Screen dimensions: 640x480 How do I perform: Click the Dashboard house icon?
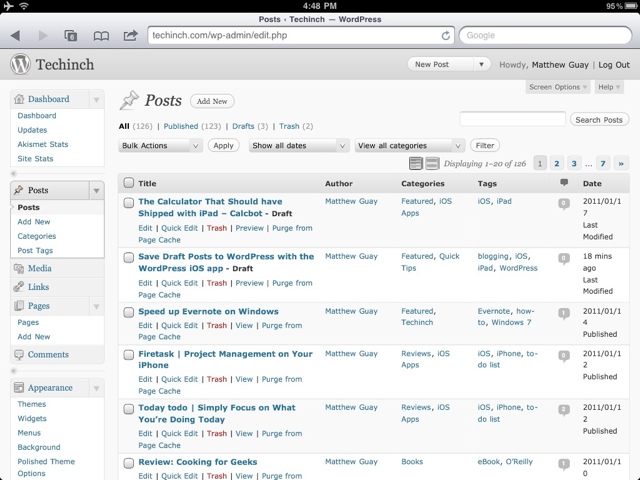(19, 99)
